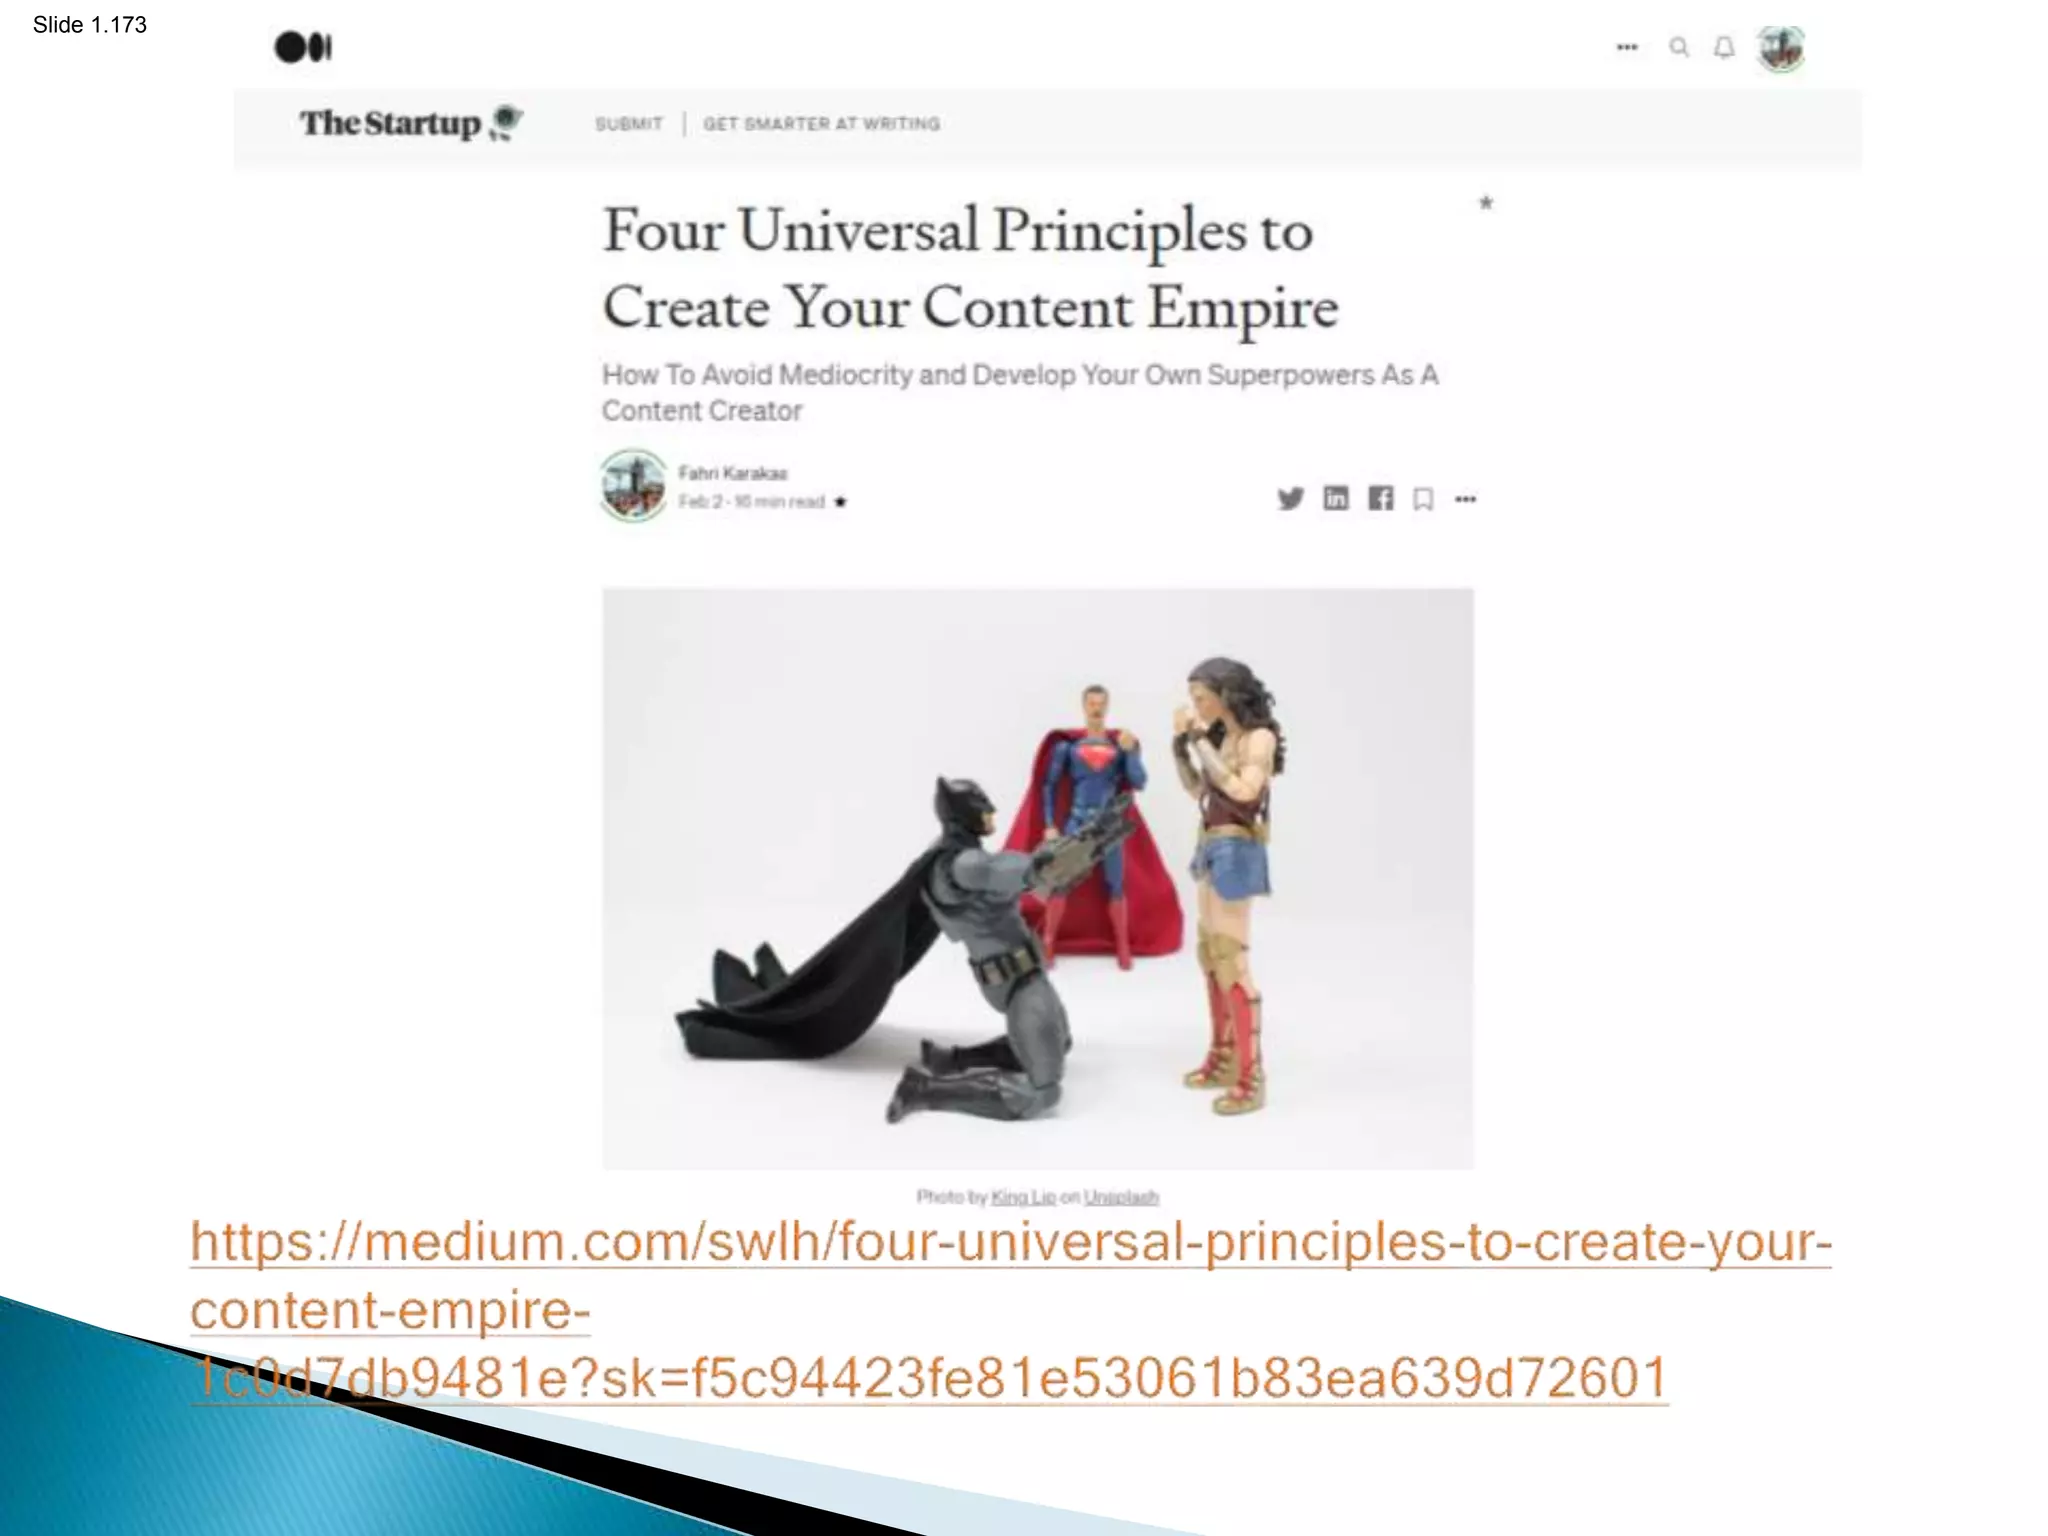The height and width of the screenshot is (1536, 2048).
Task: Click the article title 'Four Universal Principles'
Action: (x=970, y=268)
